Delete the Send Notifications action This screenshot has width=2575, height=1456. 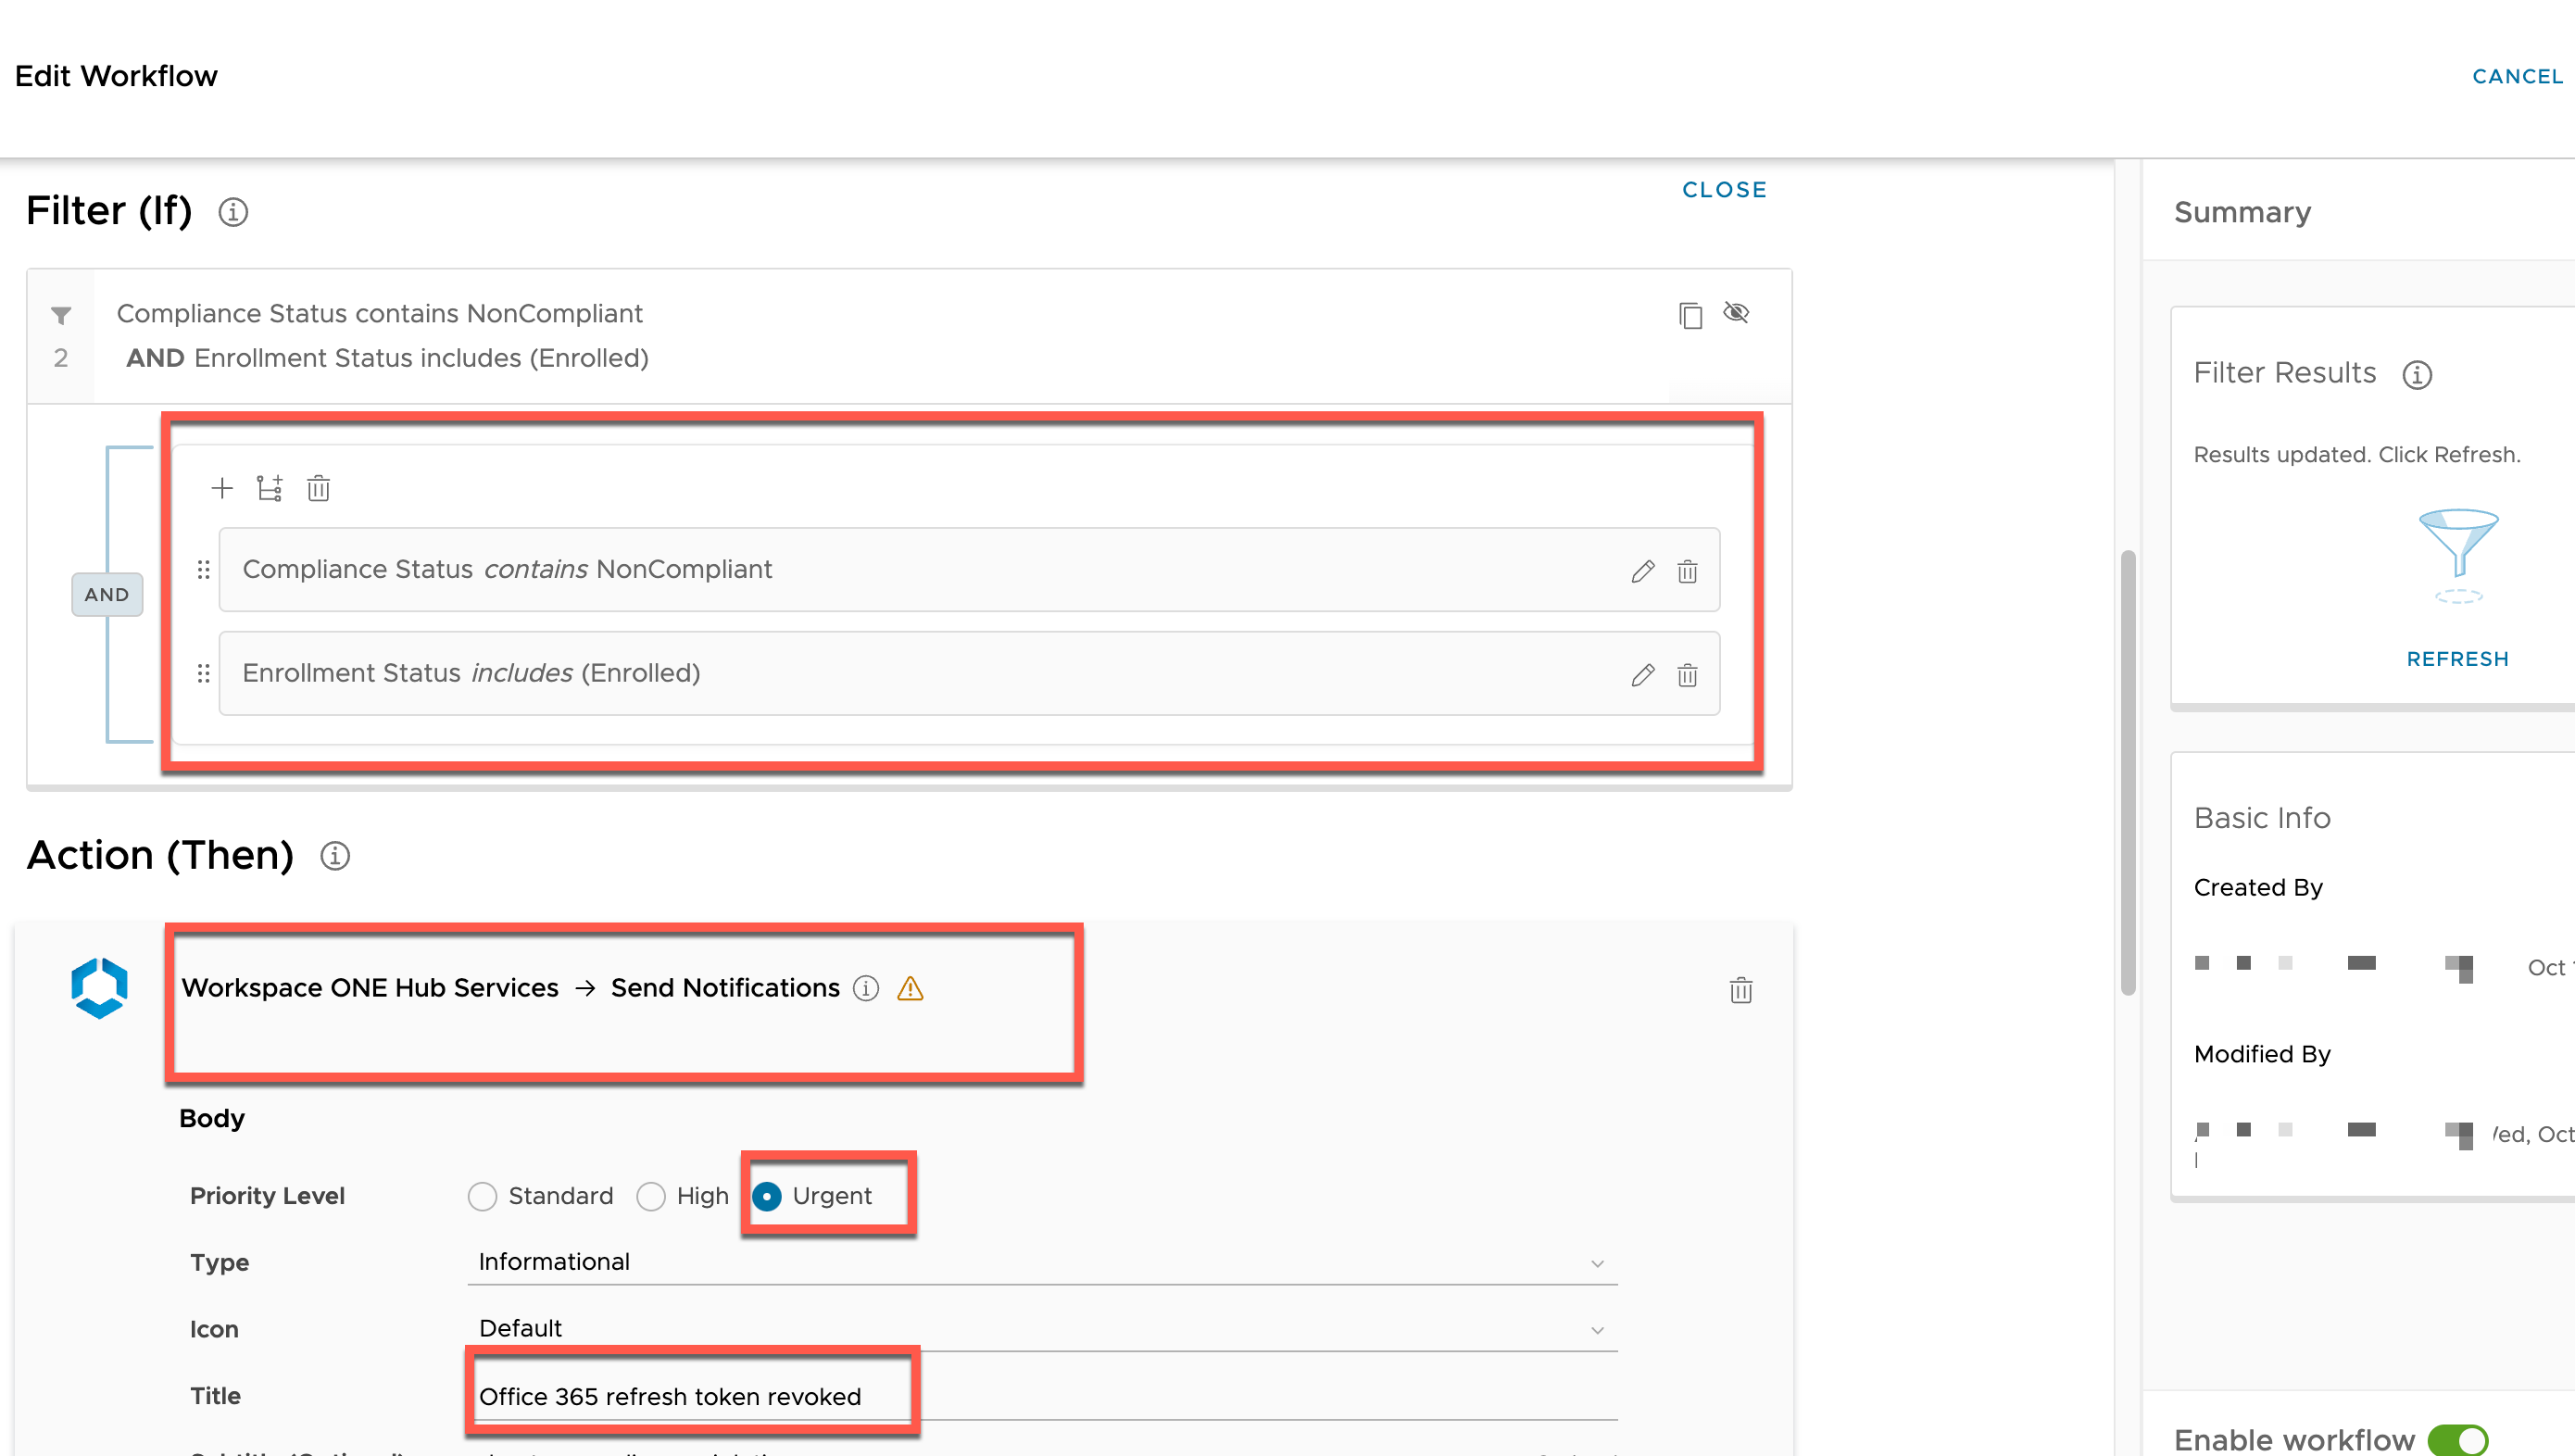[1741, 990]
